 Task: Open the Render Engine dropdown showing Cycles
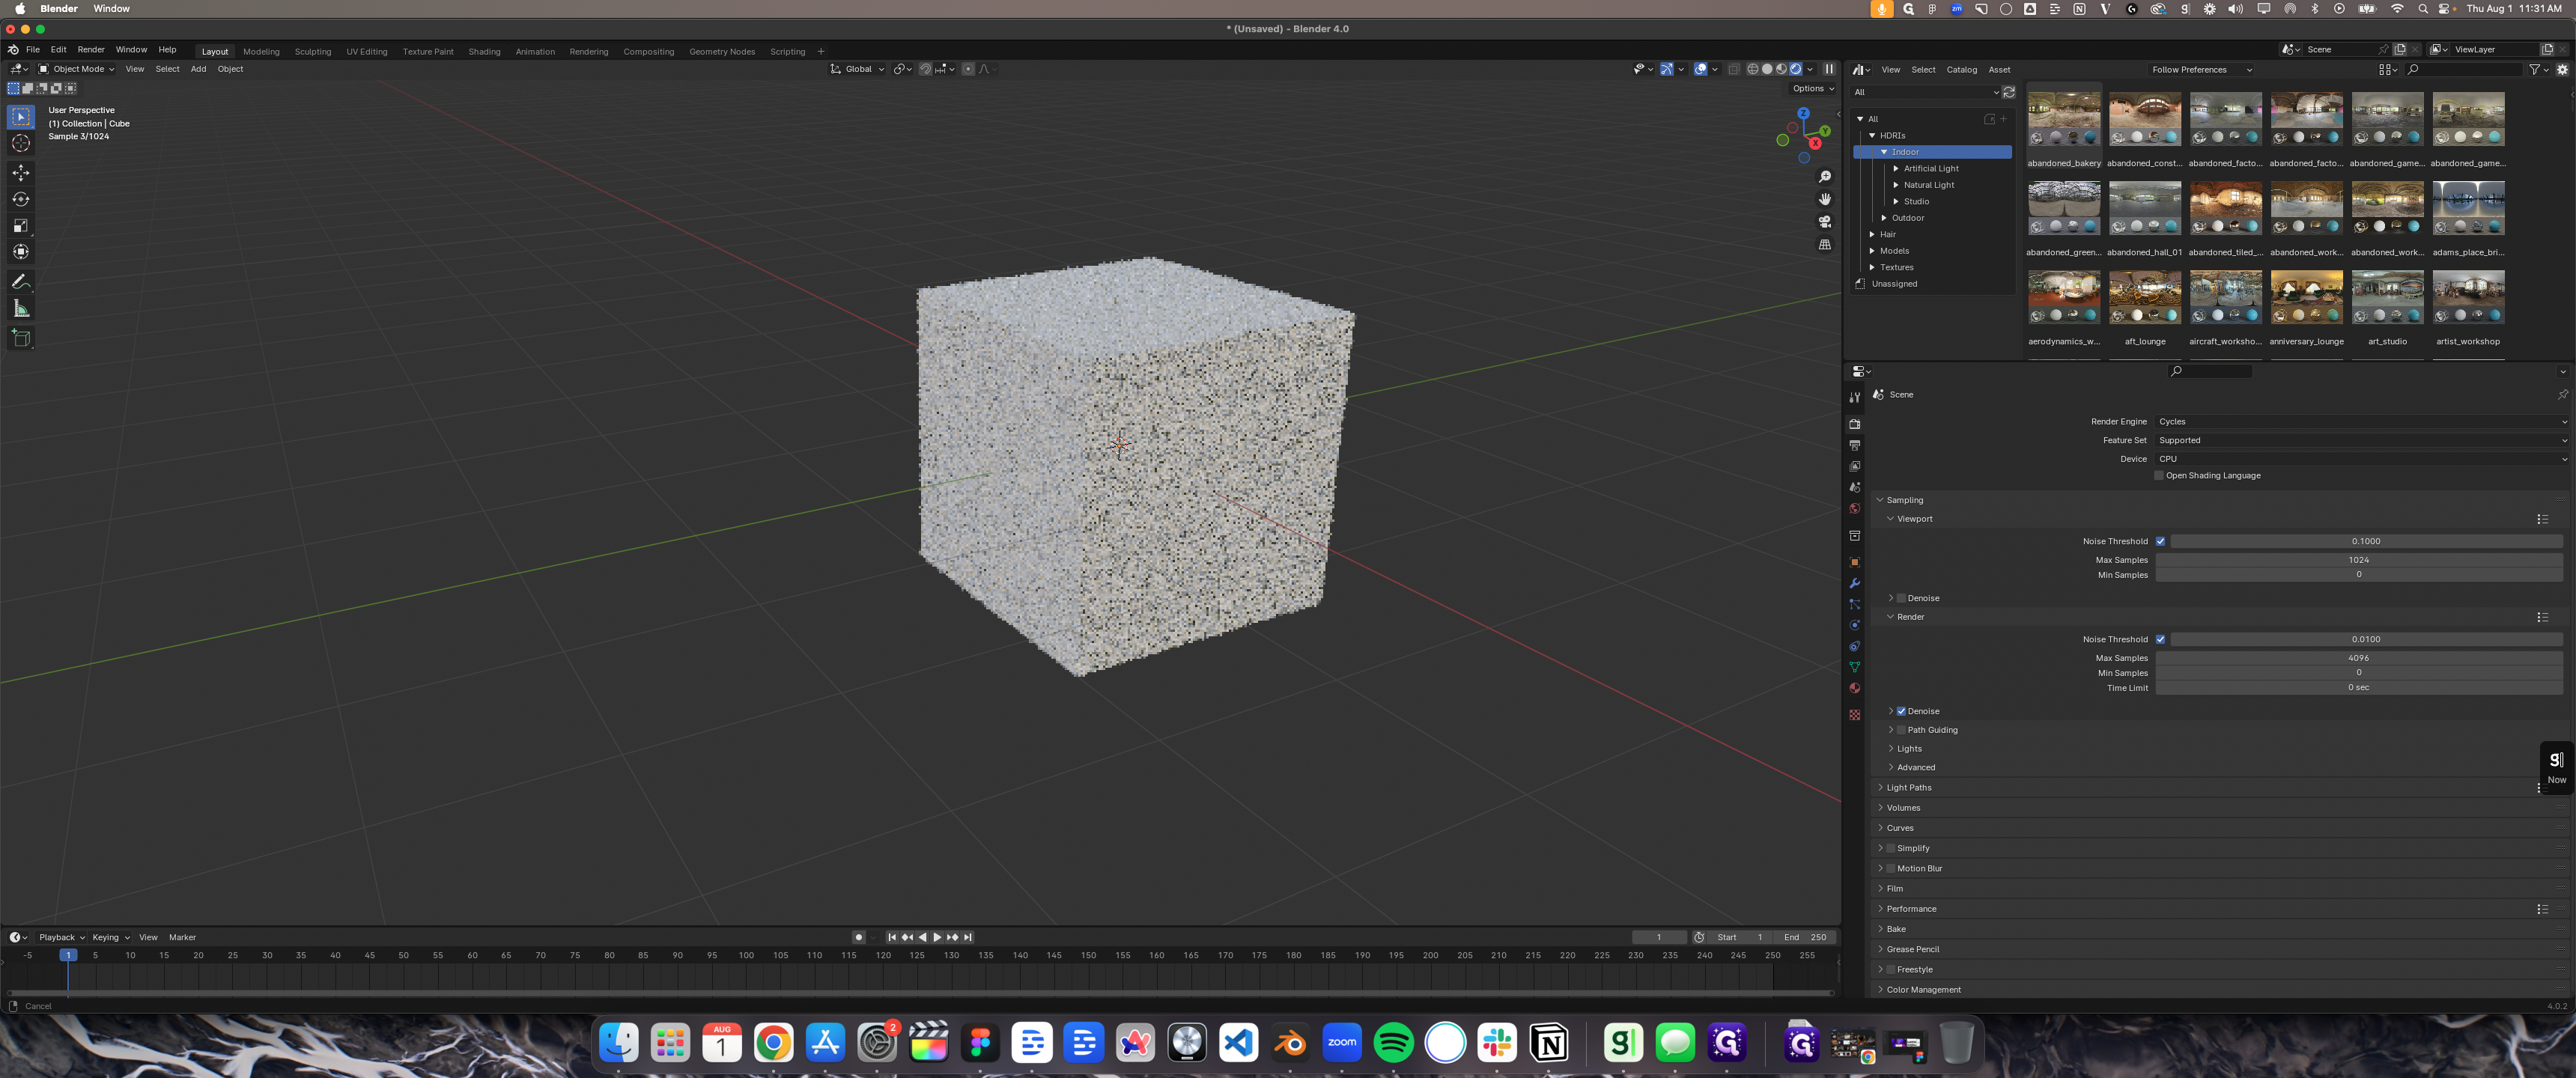[2361, 422]
